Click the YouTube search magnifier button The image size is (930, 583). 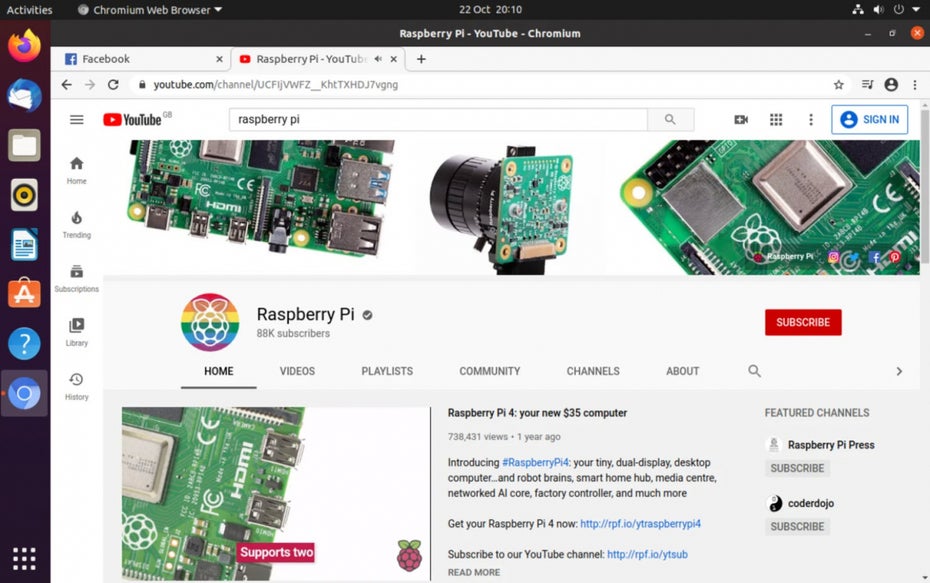point(670,119)
